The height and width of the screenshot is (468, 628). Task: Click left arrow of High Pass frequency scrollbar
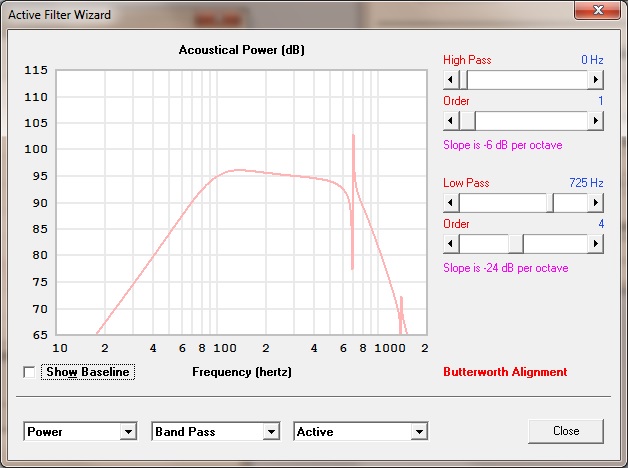tap(451, 80)
